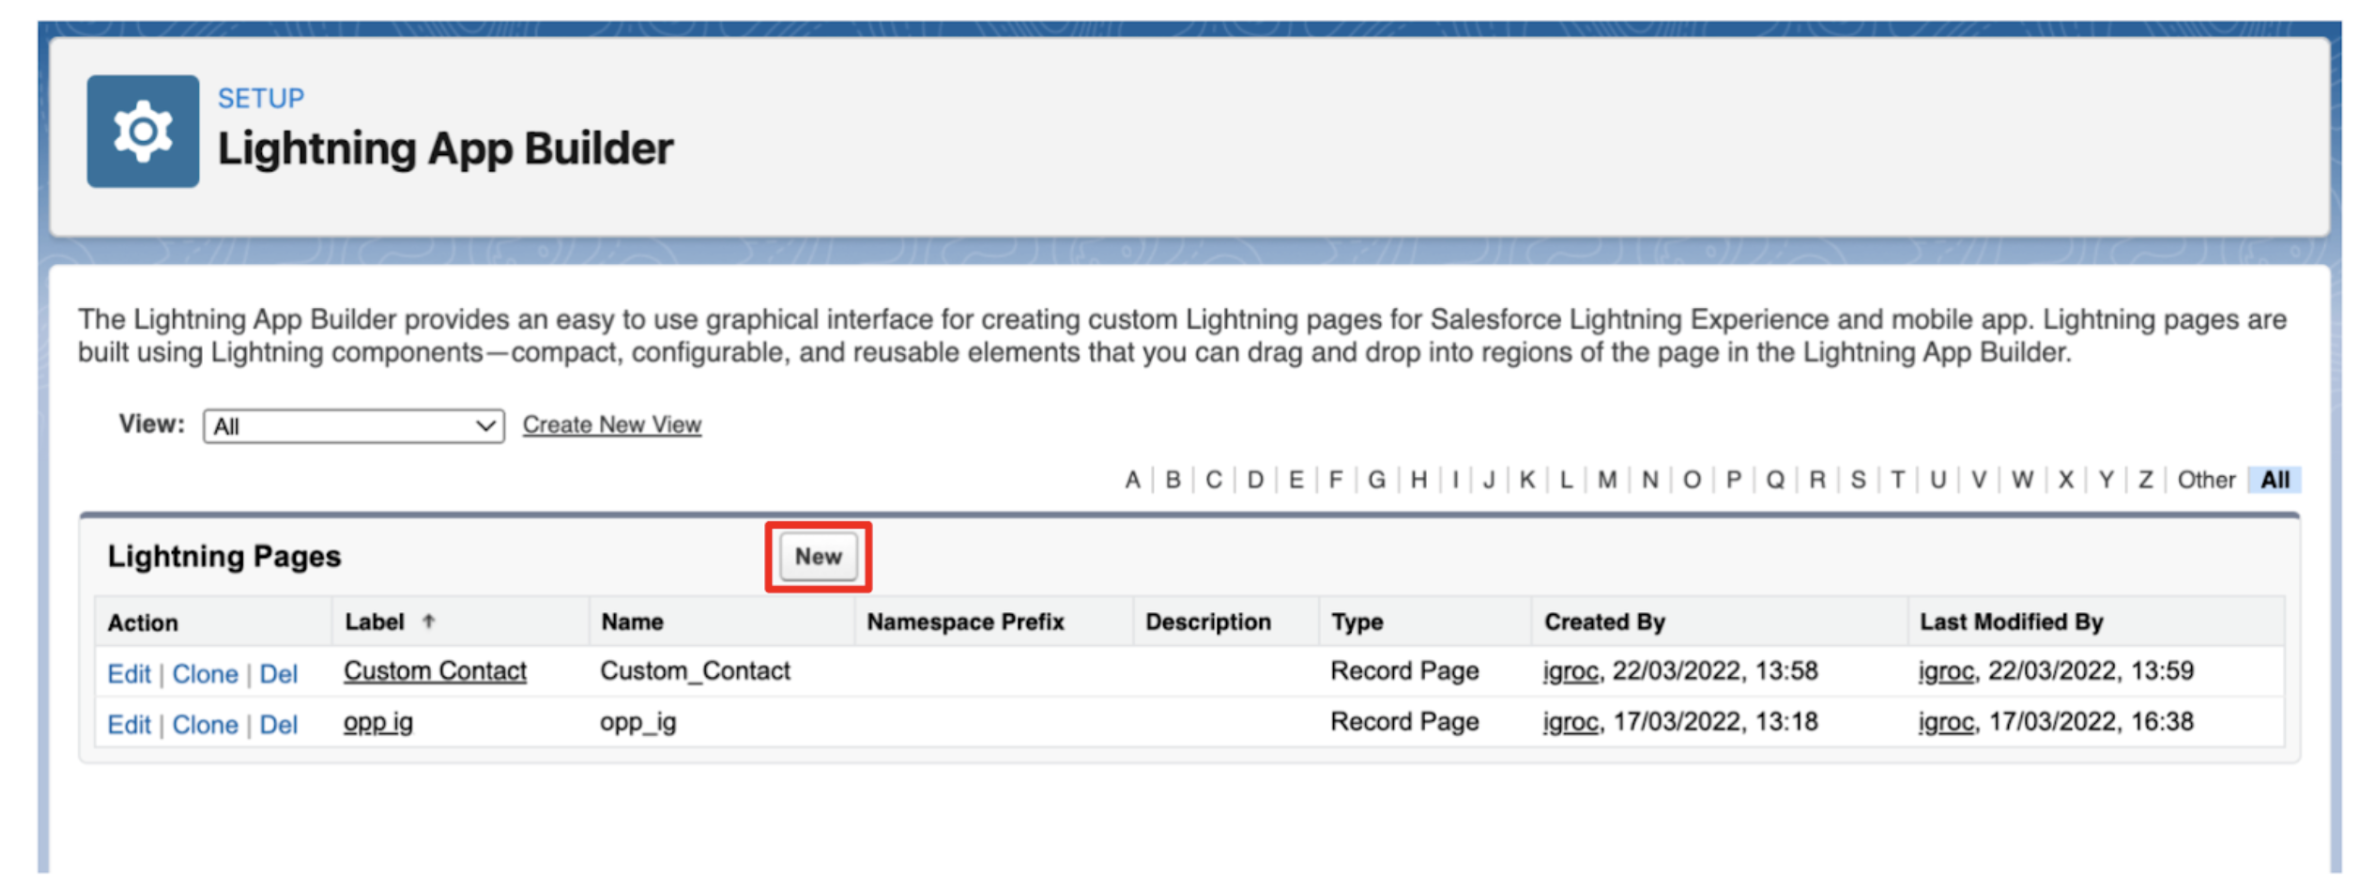Click Record Page type in Custom Contact row
Viewport: 2366px width, 892px height.
1404,671
